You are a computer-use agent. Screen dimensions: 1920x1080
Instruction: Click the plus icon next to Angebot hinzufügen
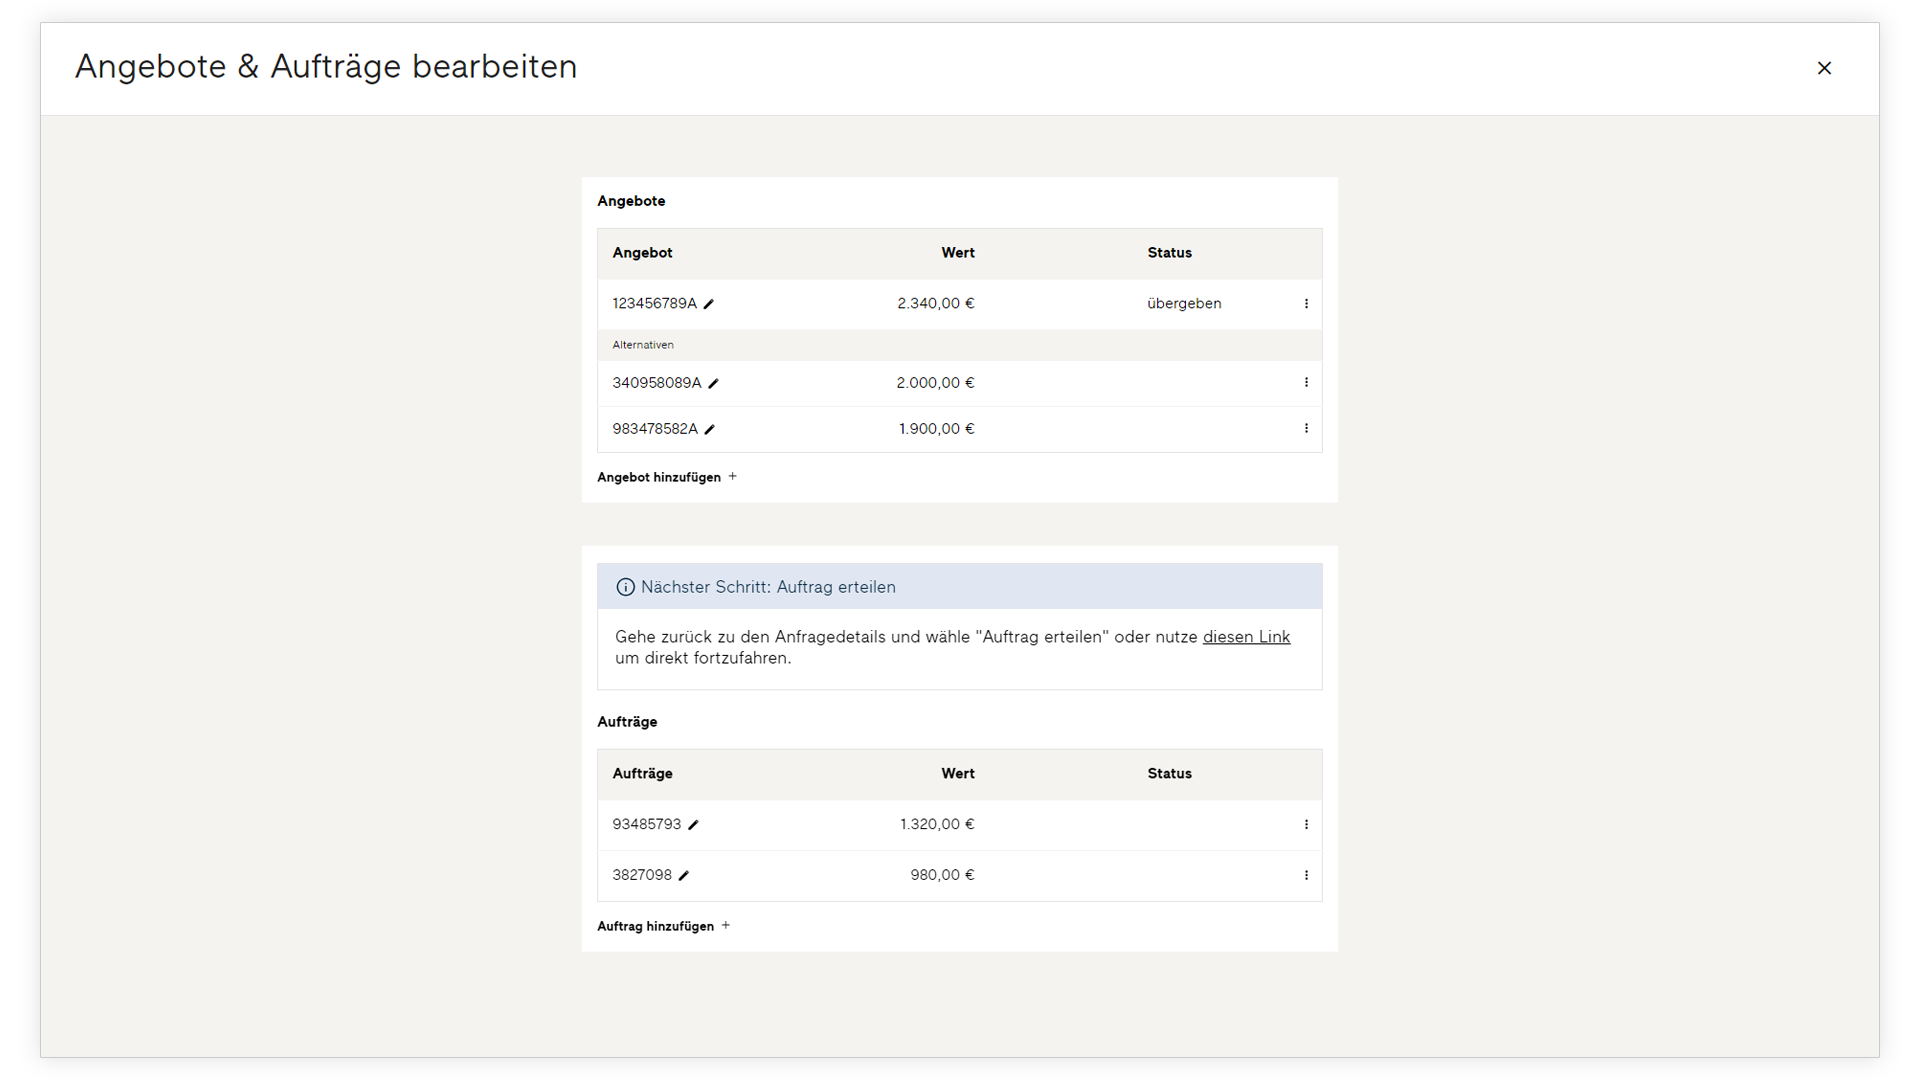733,477
